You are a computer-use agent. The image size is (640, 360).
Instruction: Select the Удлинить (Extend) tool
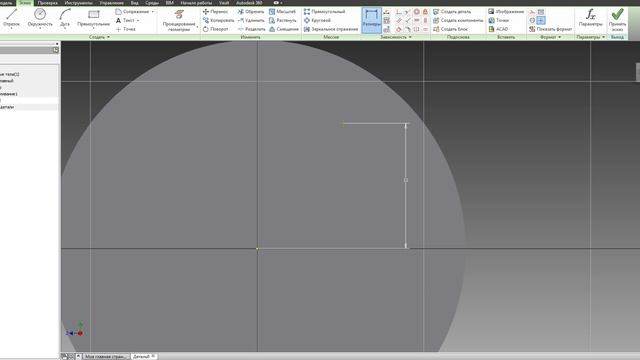(251, 20)
